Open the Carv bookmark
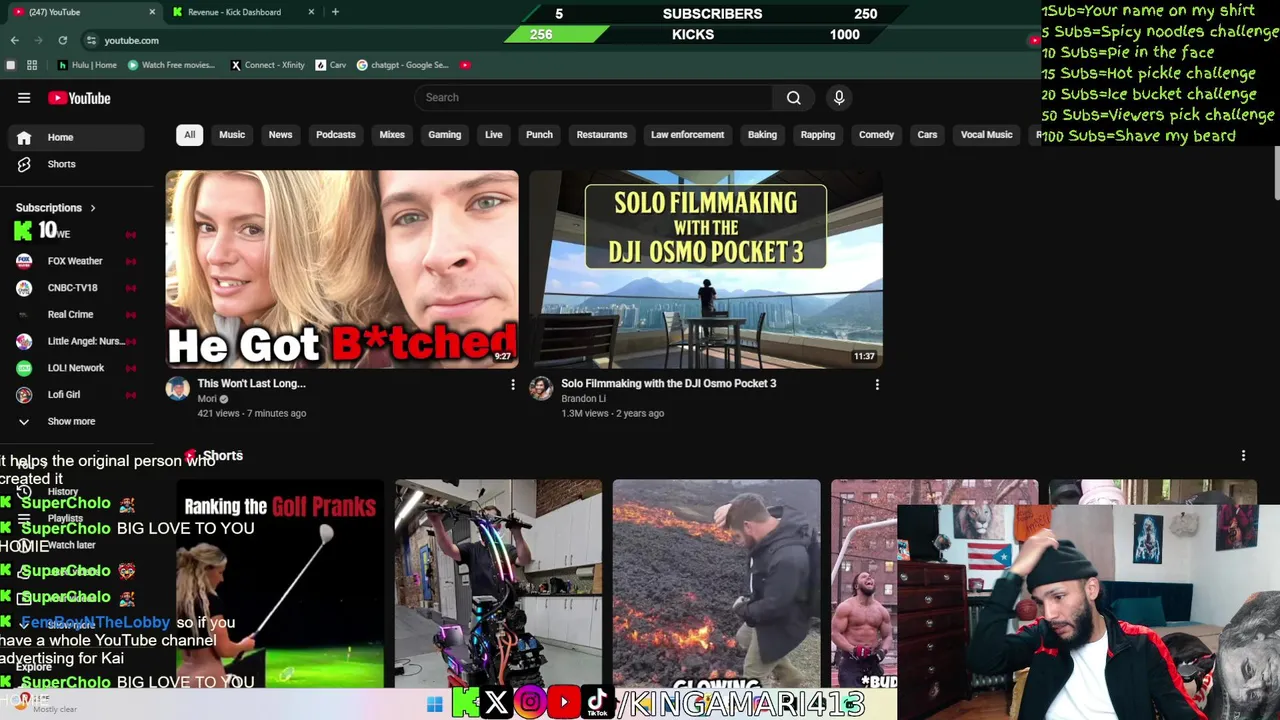This screenshot has width=1280, height=720. 331,65
